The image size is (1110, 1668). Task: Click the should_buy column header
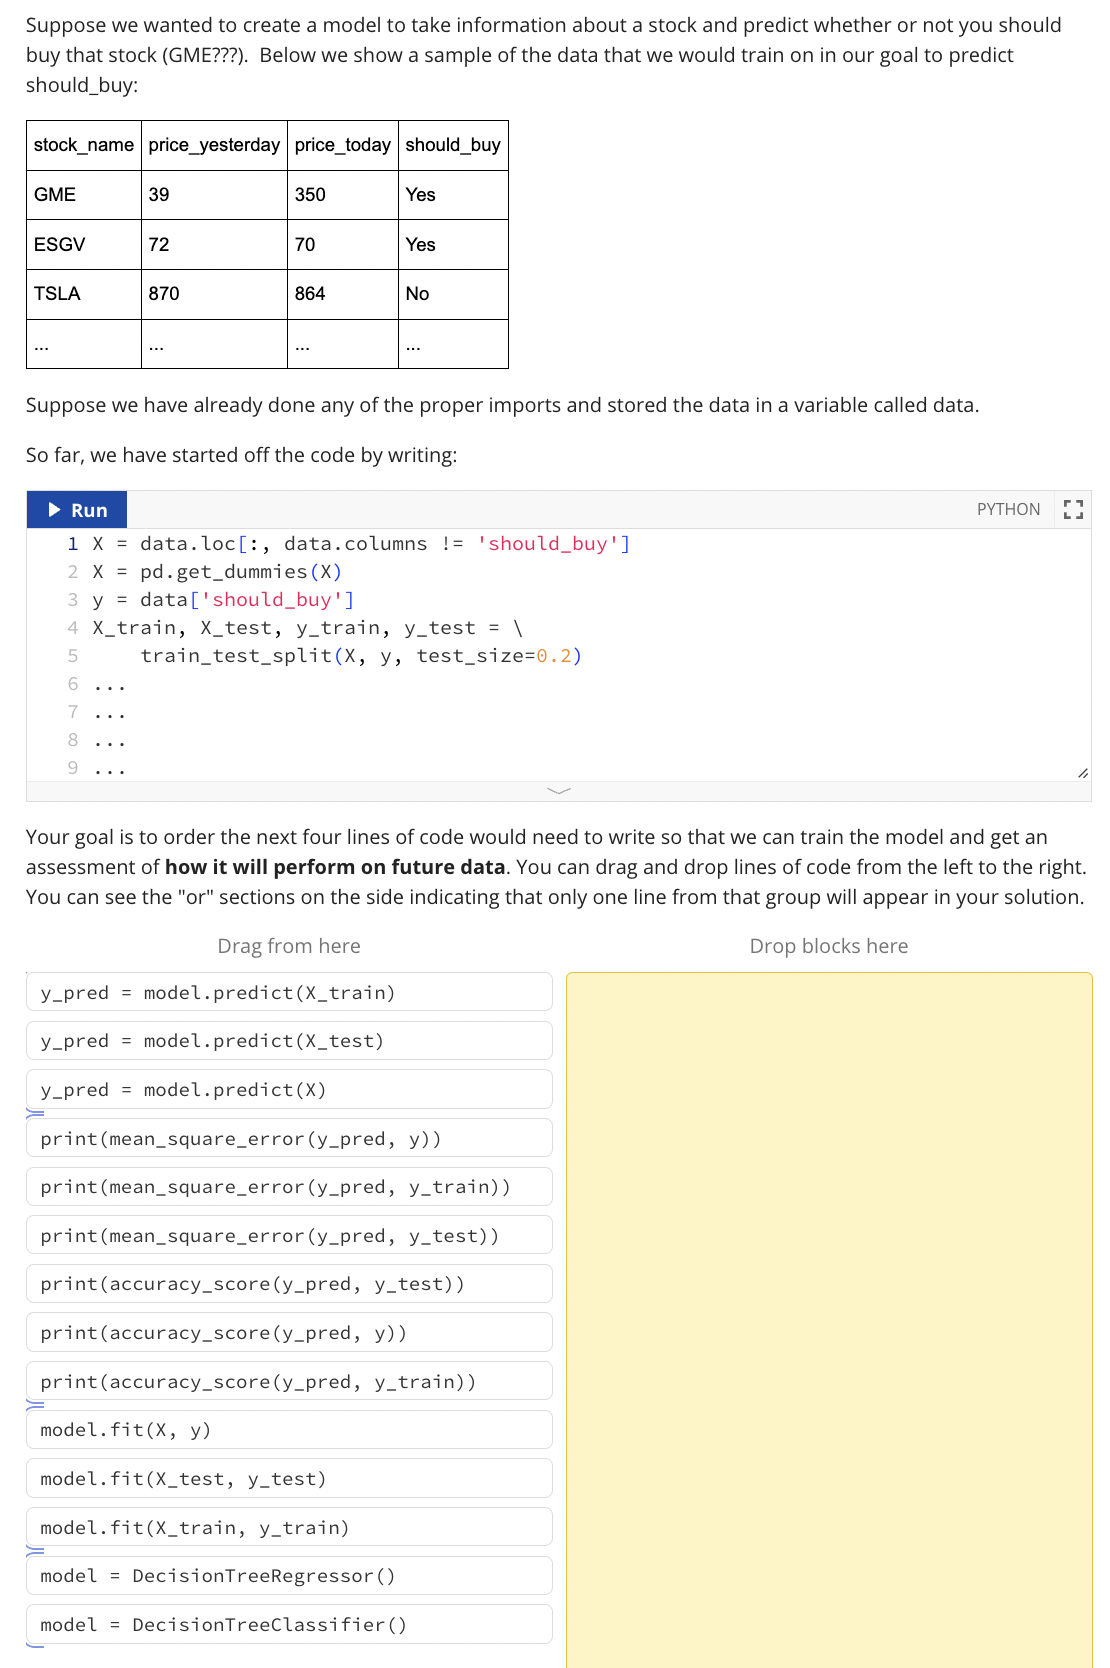coord(453,145)
